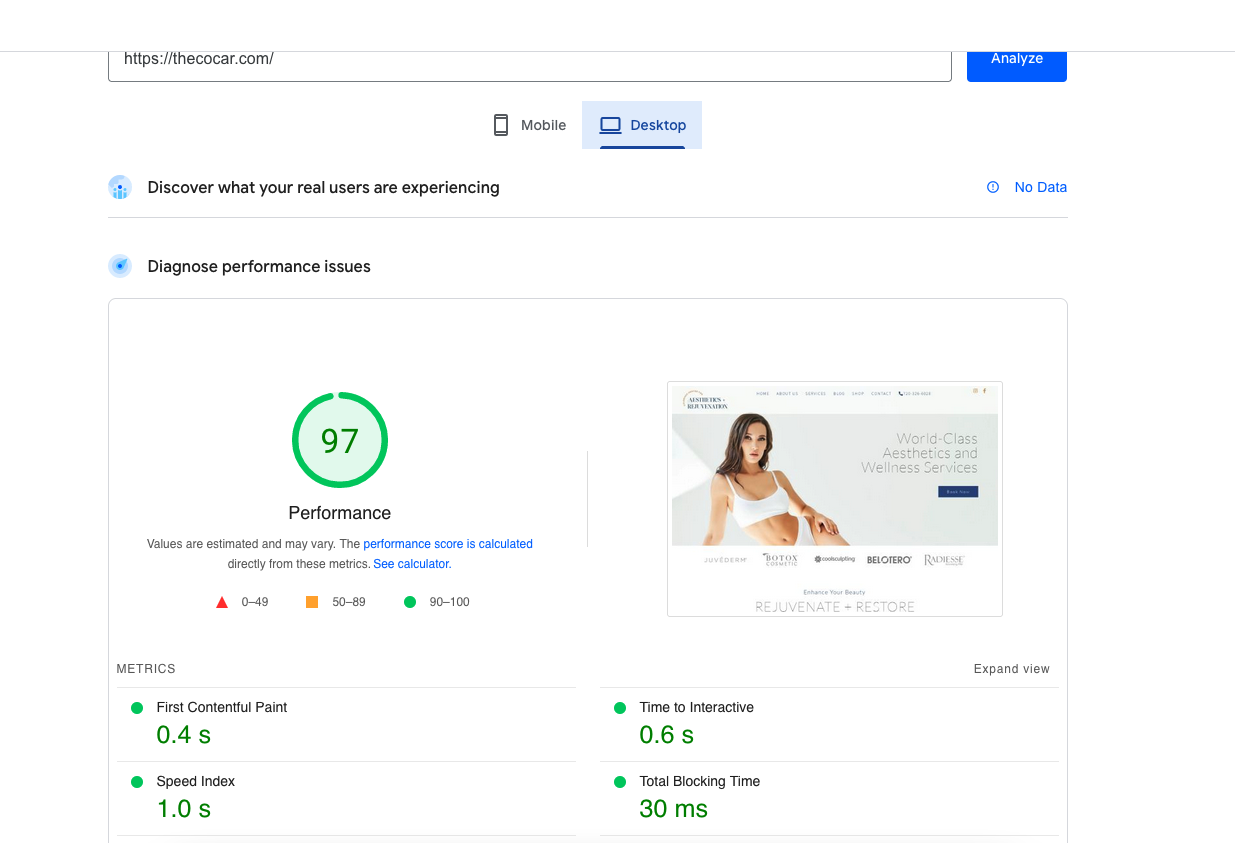Click the orange square 50–89 legend icon
Viewport: 1235px width, 843px height.
[x=312, y=602]
